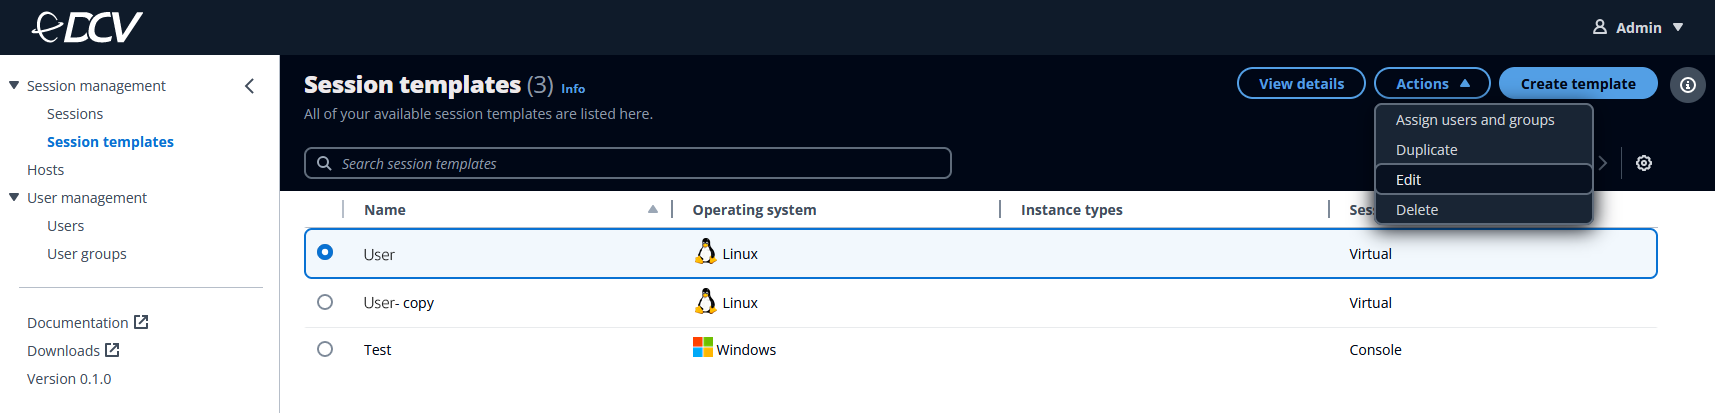
Task: Select the Test template radio button
Action: (x=325, y=349)
